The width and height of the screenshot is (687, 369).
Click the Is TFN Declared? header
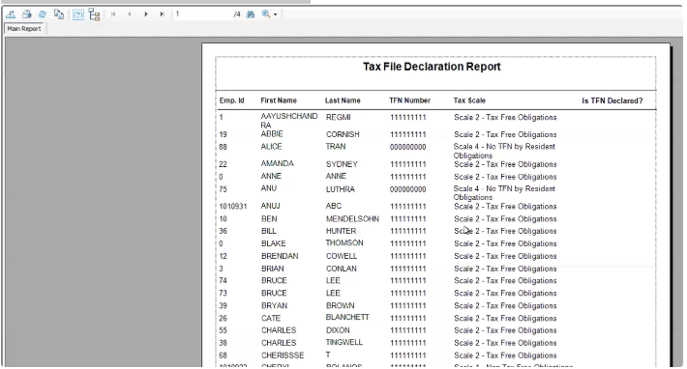tap(612, 101)
